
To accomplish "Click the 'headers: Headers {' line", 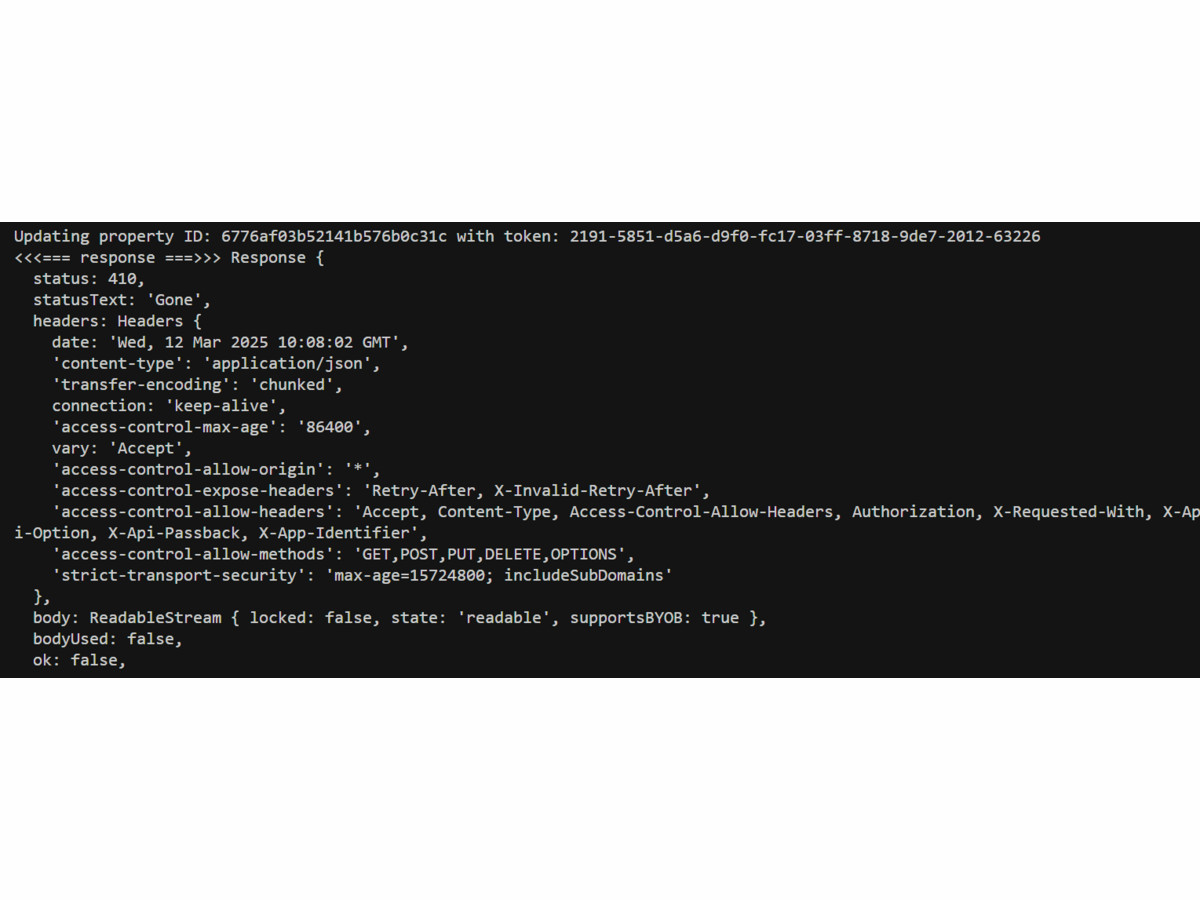I will coord(117,321).
